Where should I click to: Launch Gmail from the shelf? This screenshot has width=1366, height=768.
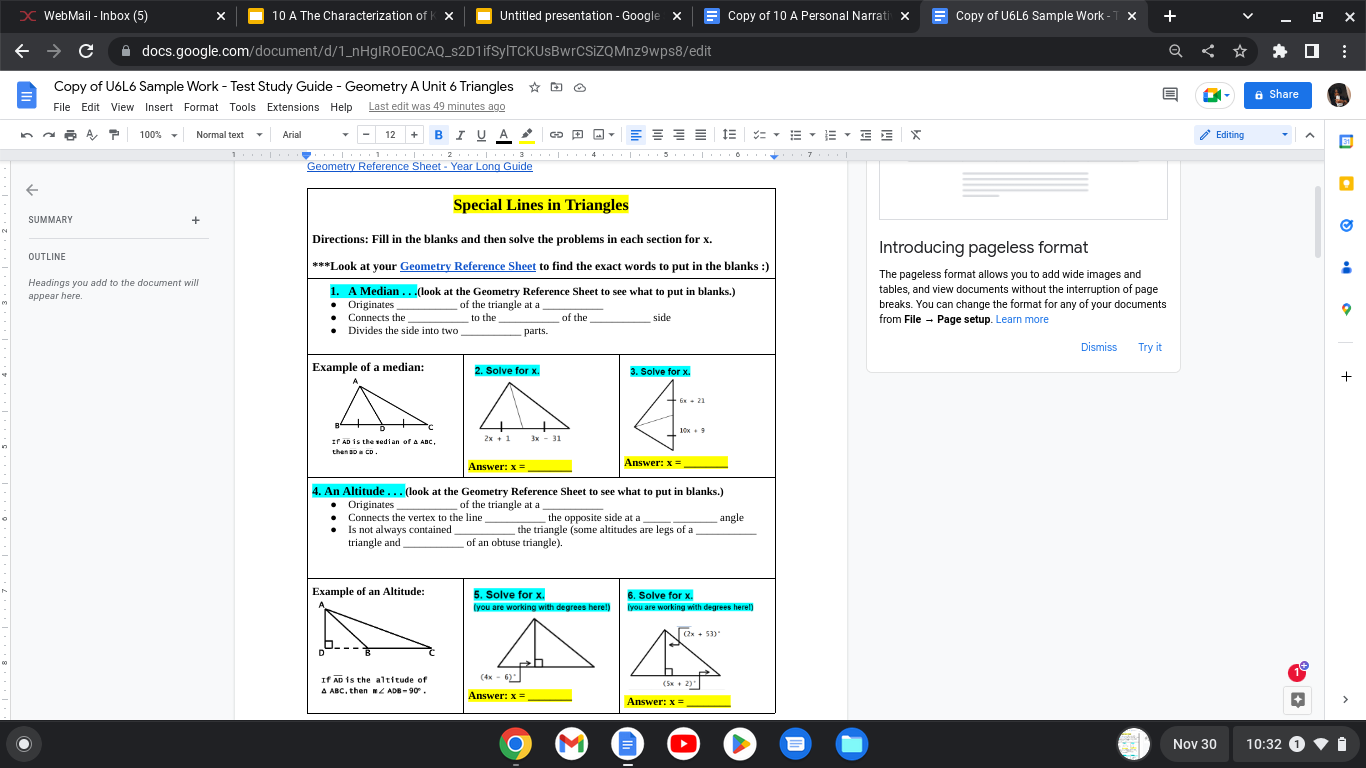point(571,744)
